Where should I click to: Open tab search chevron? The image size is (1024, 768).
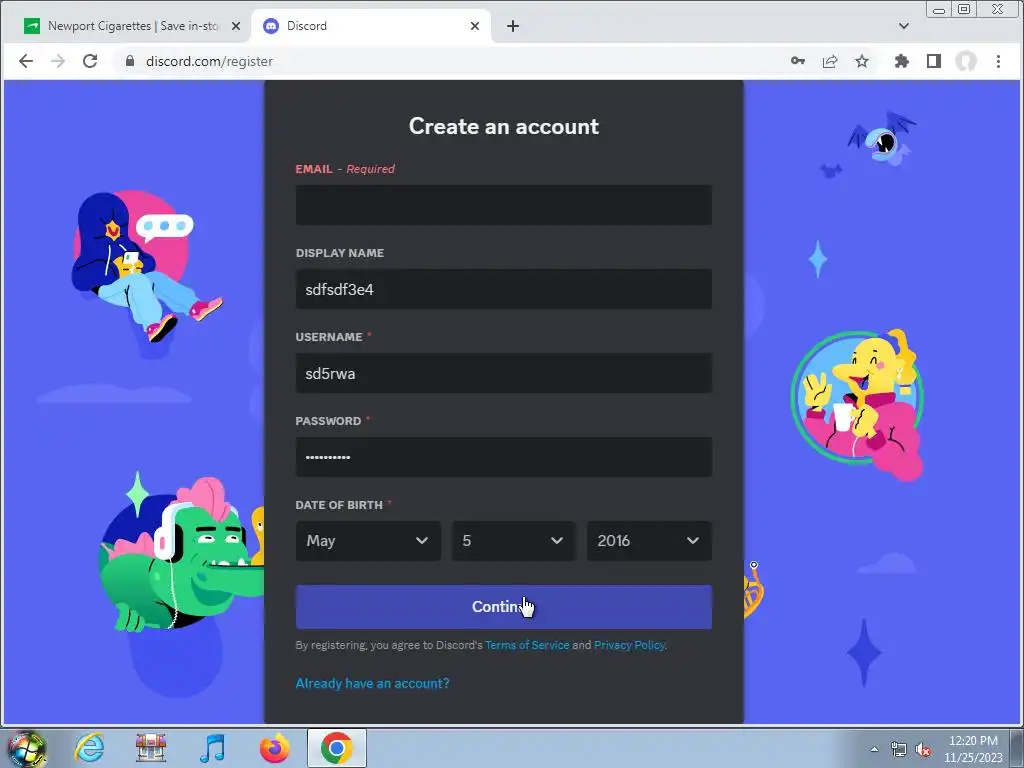[x=903, y=26]
